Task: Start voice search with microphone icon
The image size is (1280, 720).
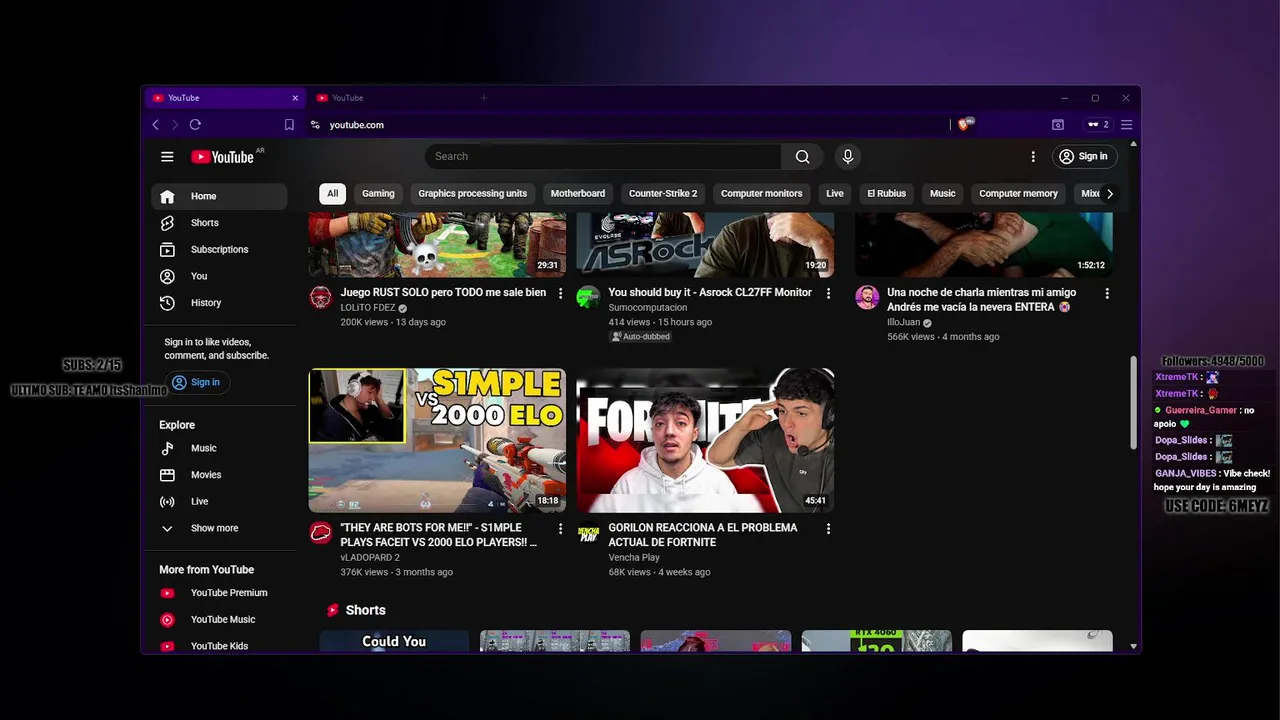Action: coord(848,157)
